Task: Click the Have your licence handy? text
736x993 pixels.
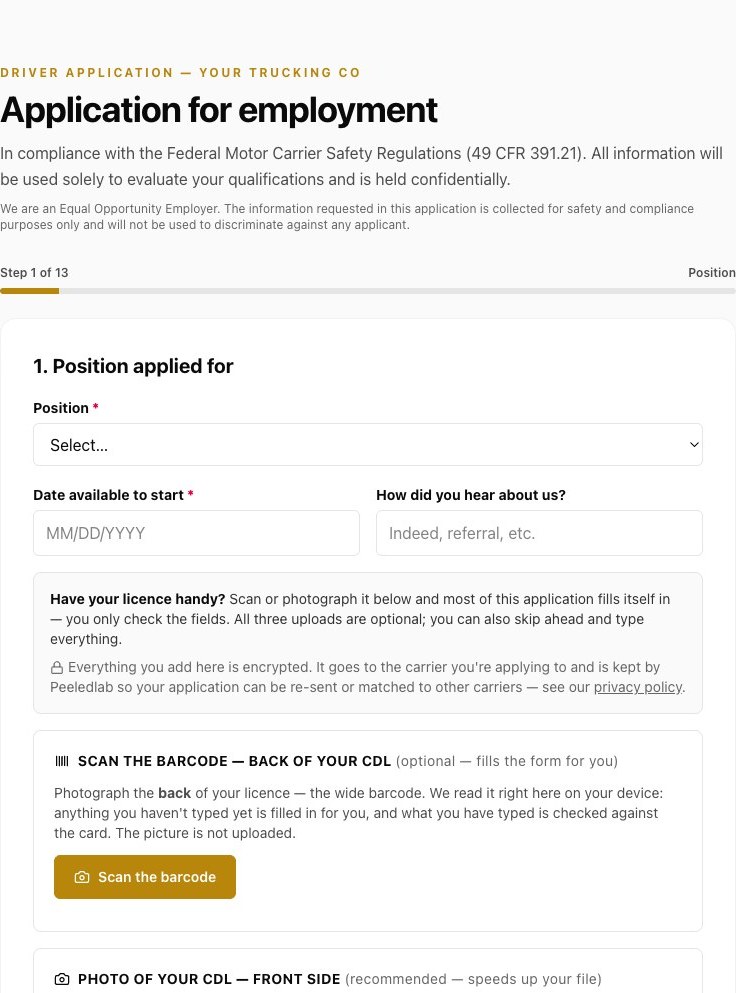Action: 137,599
